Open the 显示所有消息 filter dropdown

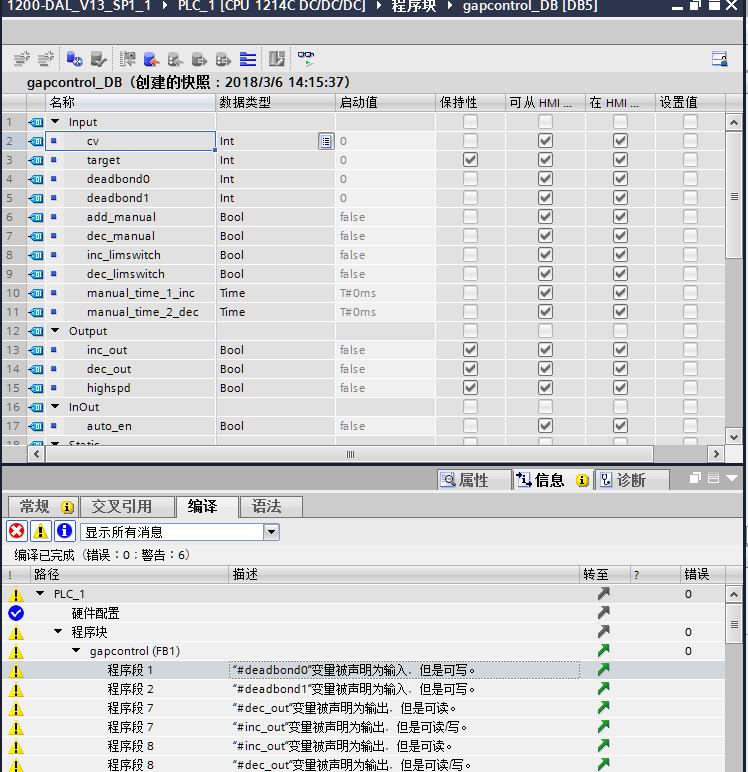tap(271, 532)
